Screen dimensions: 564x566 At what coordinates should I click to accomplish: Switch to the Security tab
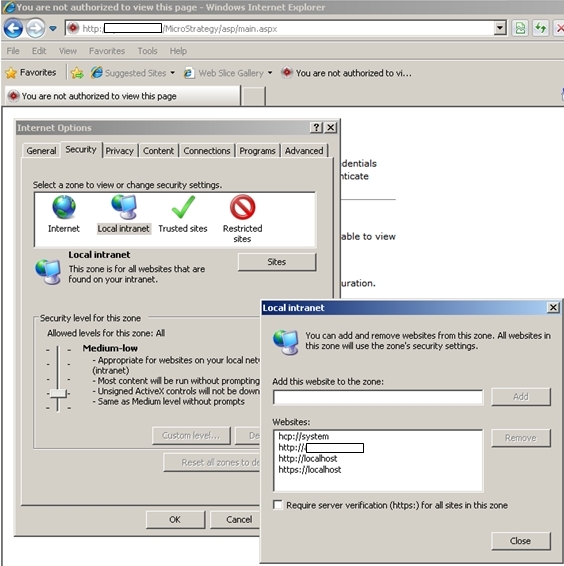81,149
